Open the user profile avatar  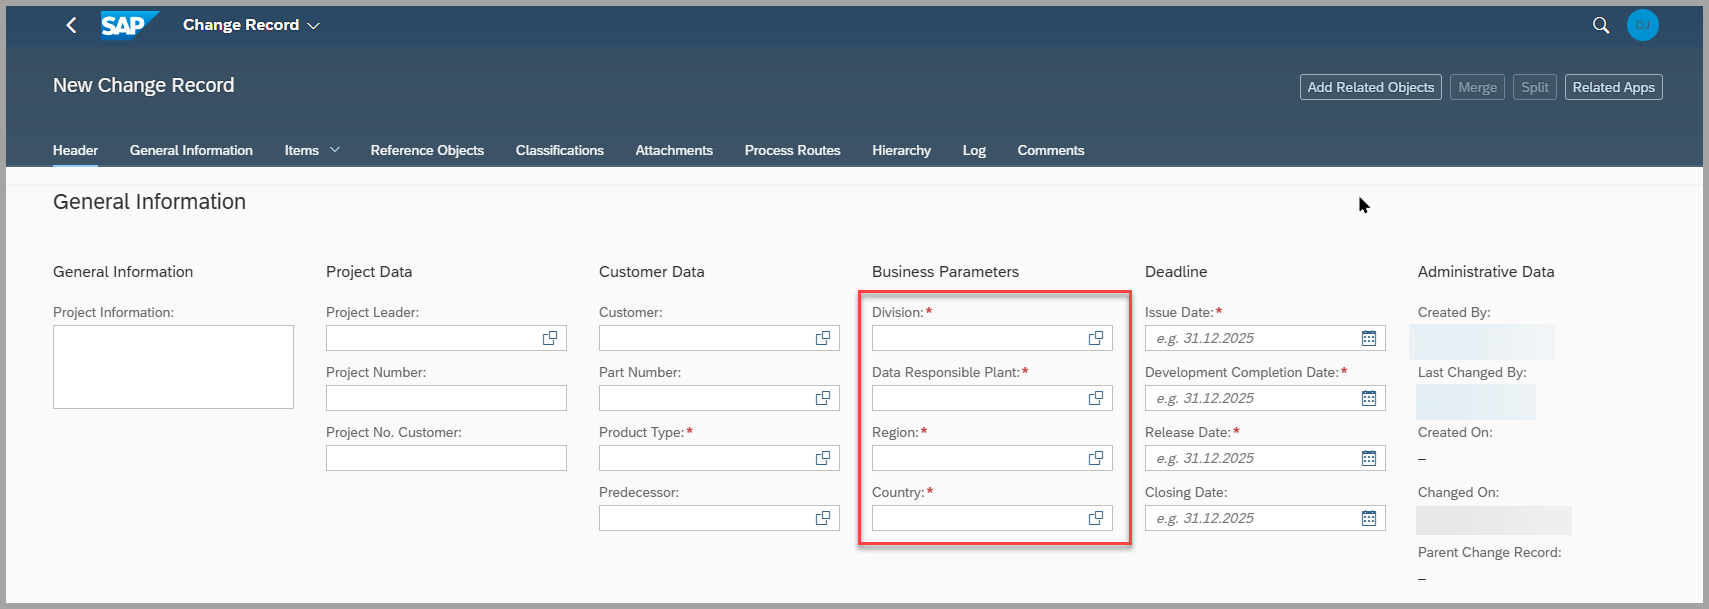pyautogui.click(x=1642, y=25)
